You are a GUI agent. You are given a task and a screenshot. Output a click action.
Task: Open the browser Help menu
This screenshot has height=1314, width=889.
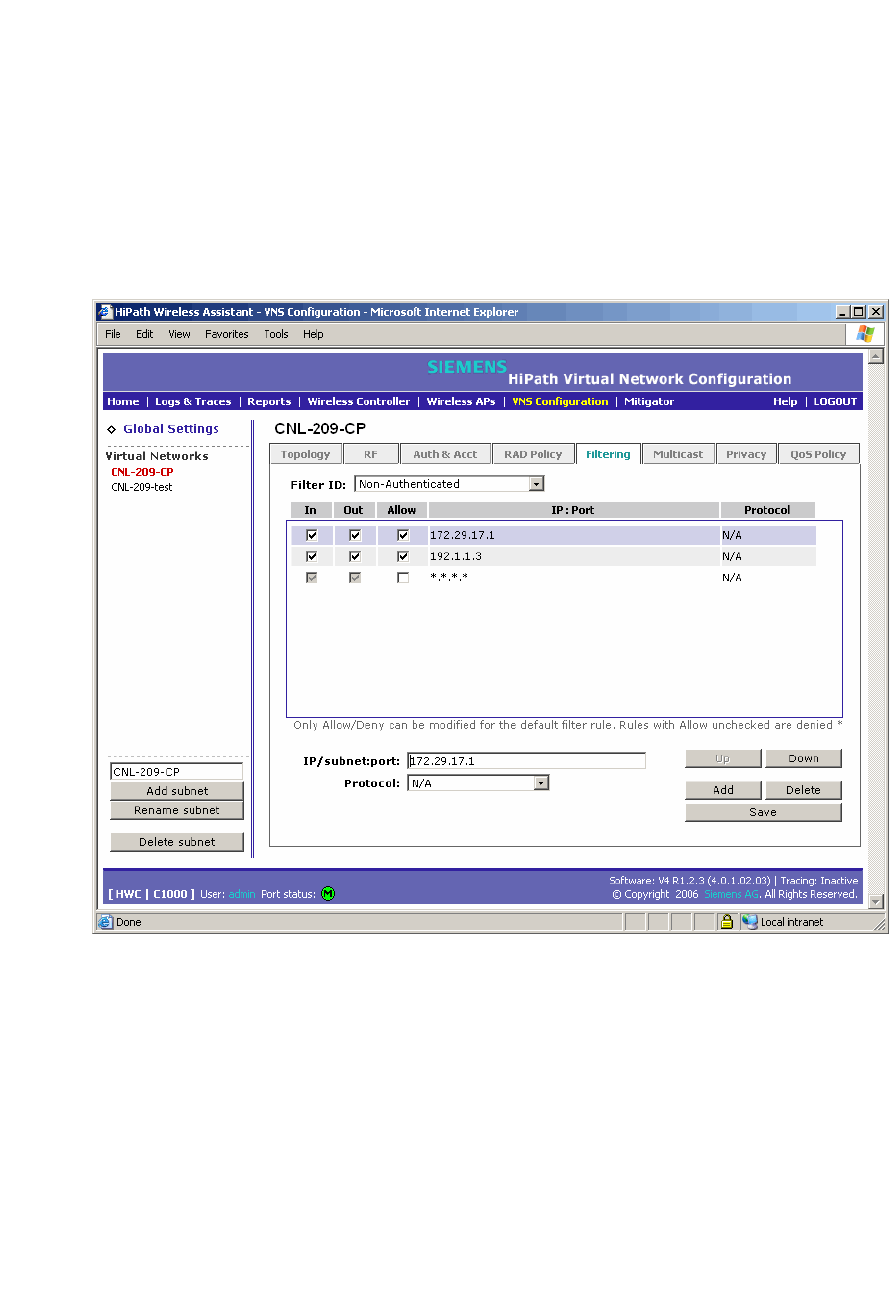313,334
